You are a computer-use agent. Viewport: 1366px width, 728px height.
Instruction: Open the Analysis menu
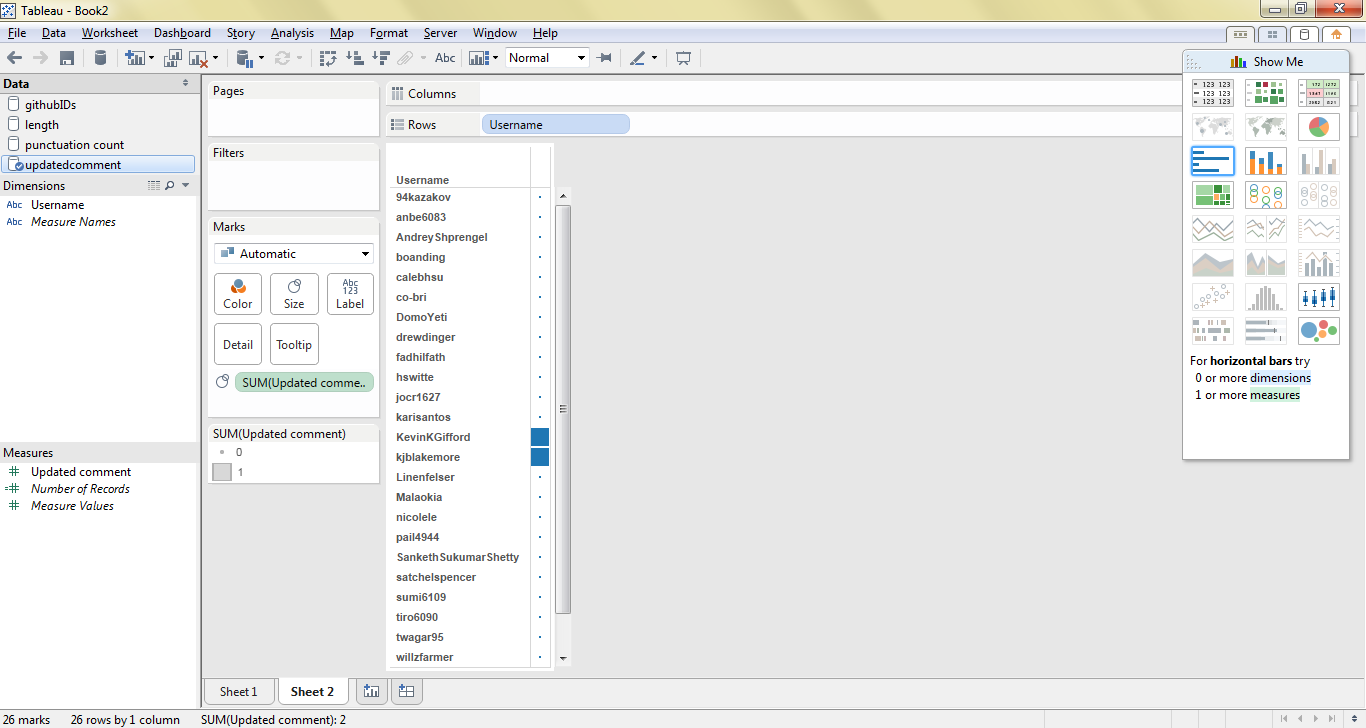coord(292,33)
